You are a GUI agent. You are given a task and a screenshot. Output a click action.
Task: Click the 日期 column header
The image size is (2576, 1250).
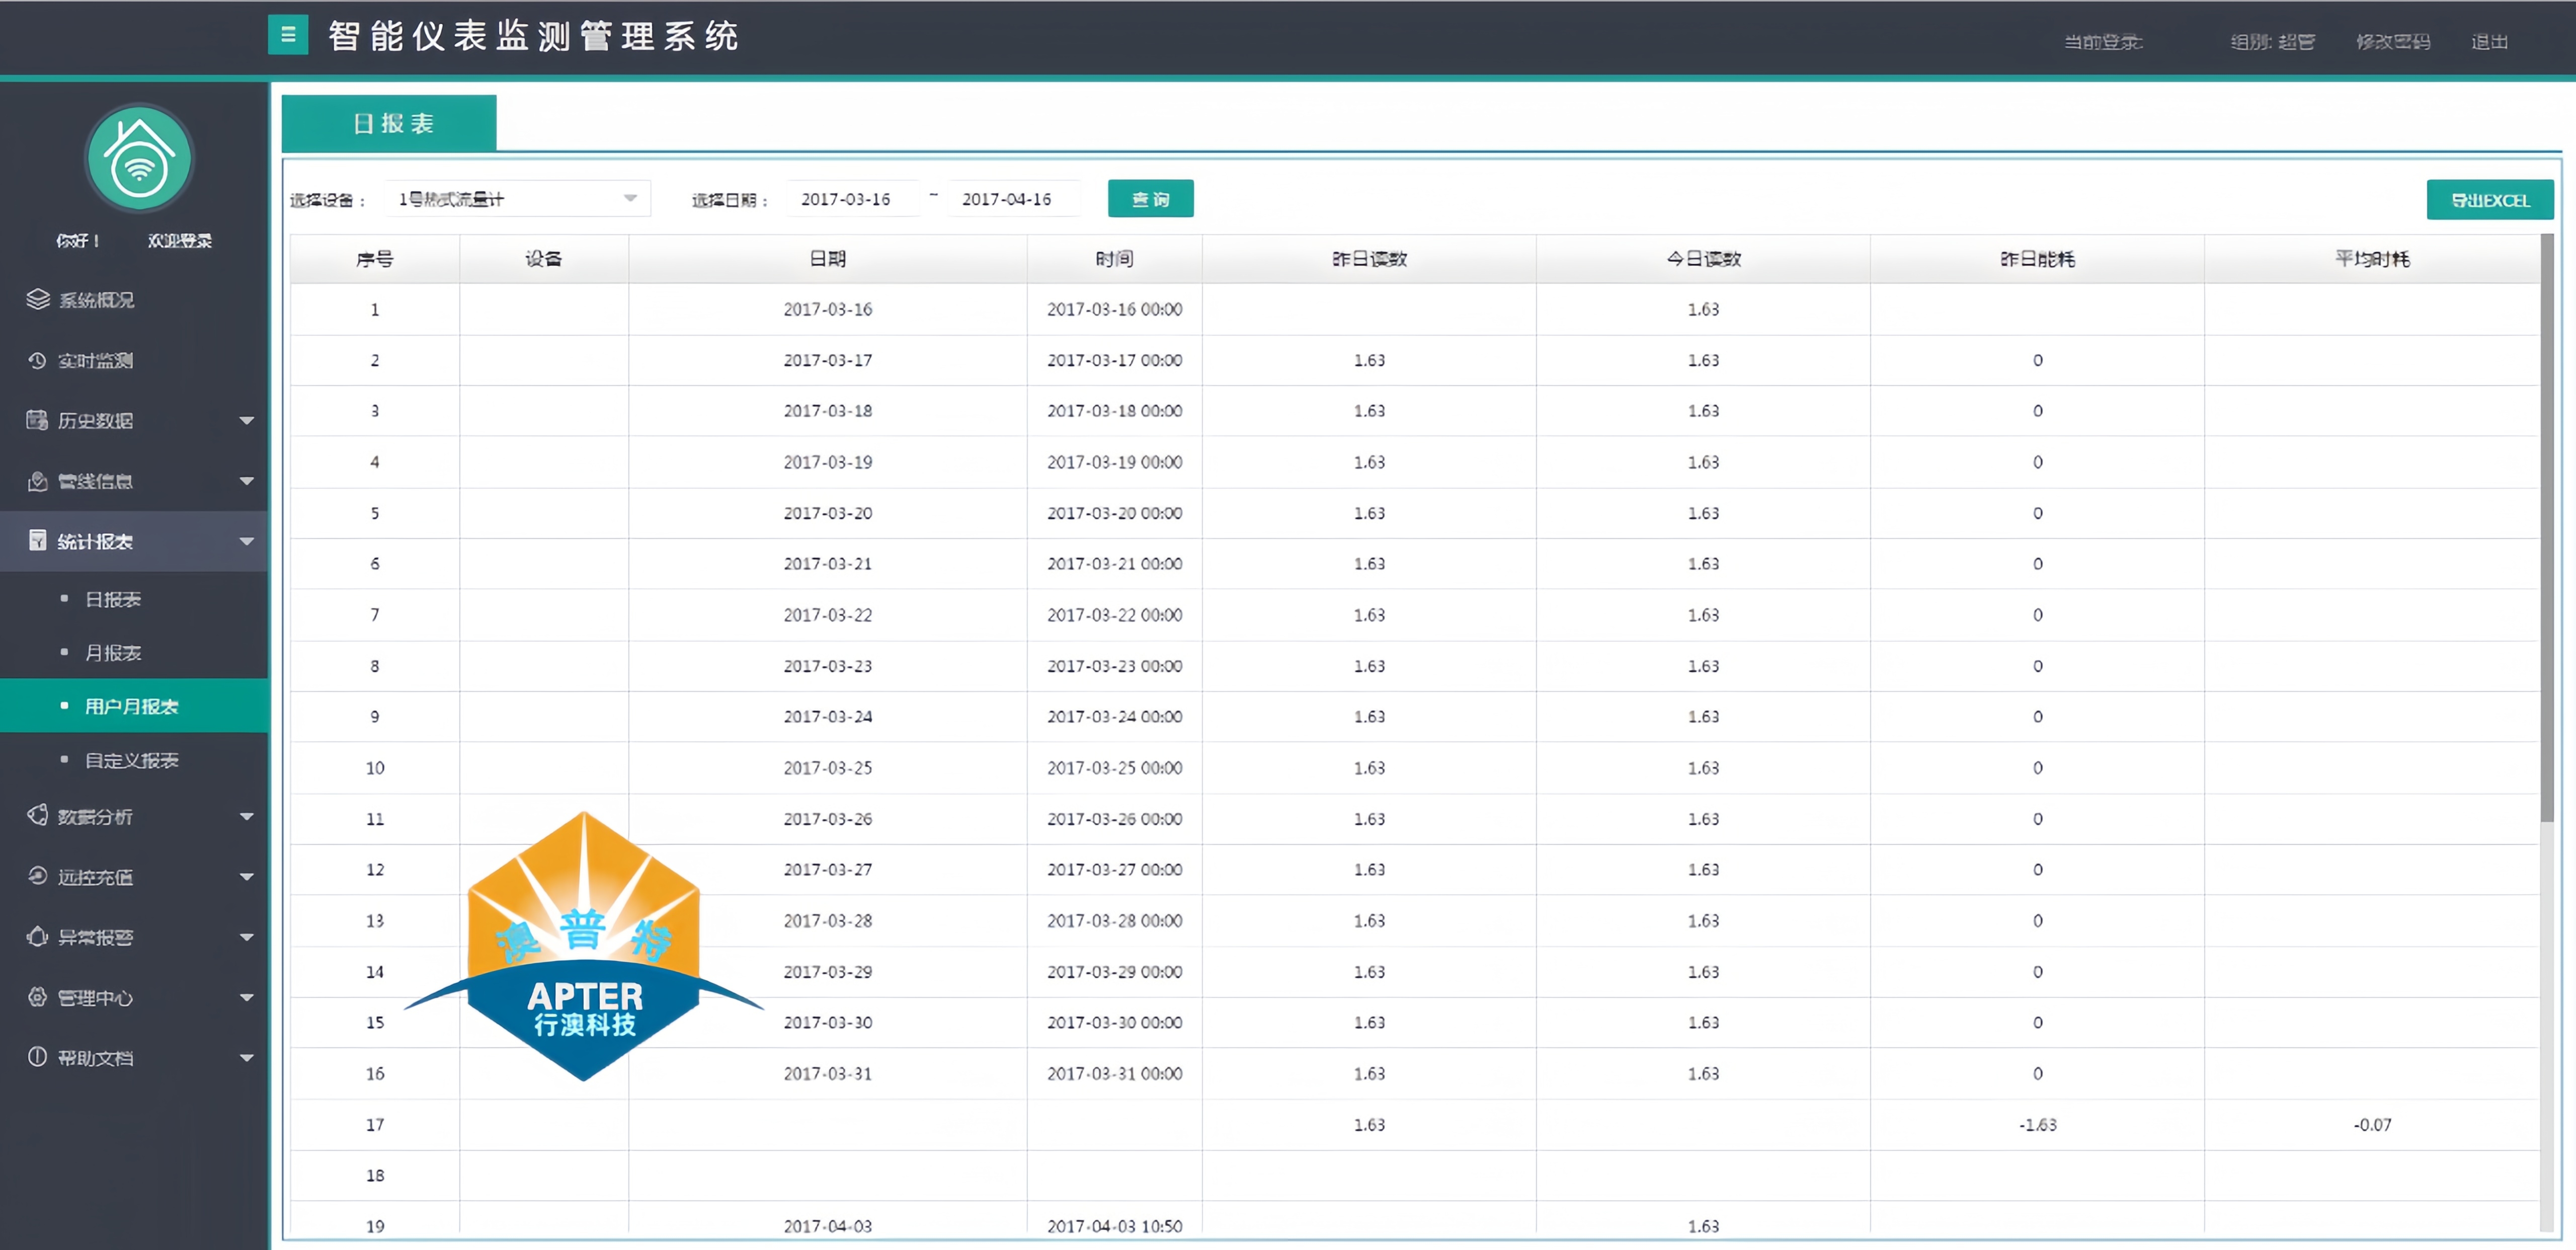coord(827,259)
